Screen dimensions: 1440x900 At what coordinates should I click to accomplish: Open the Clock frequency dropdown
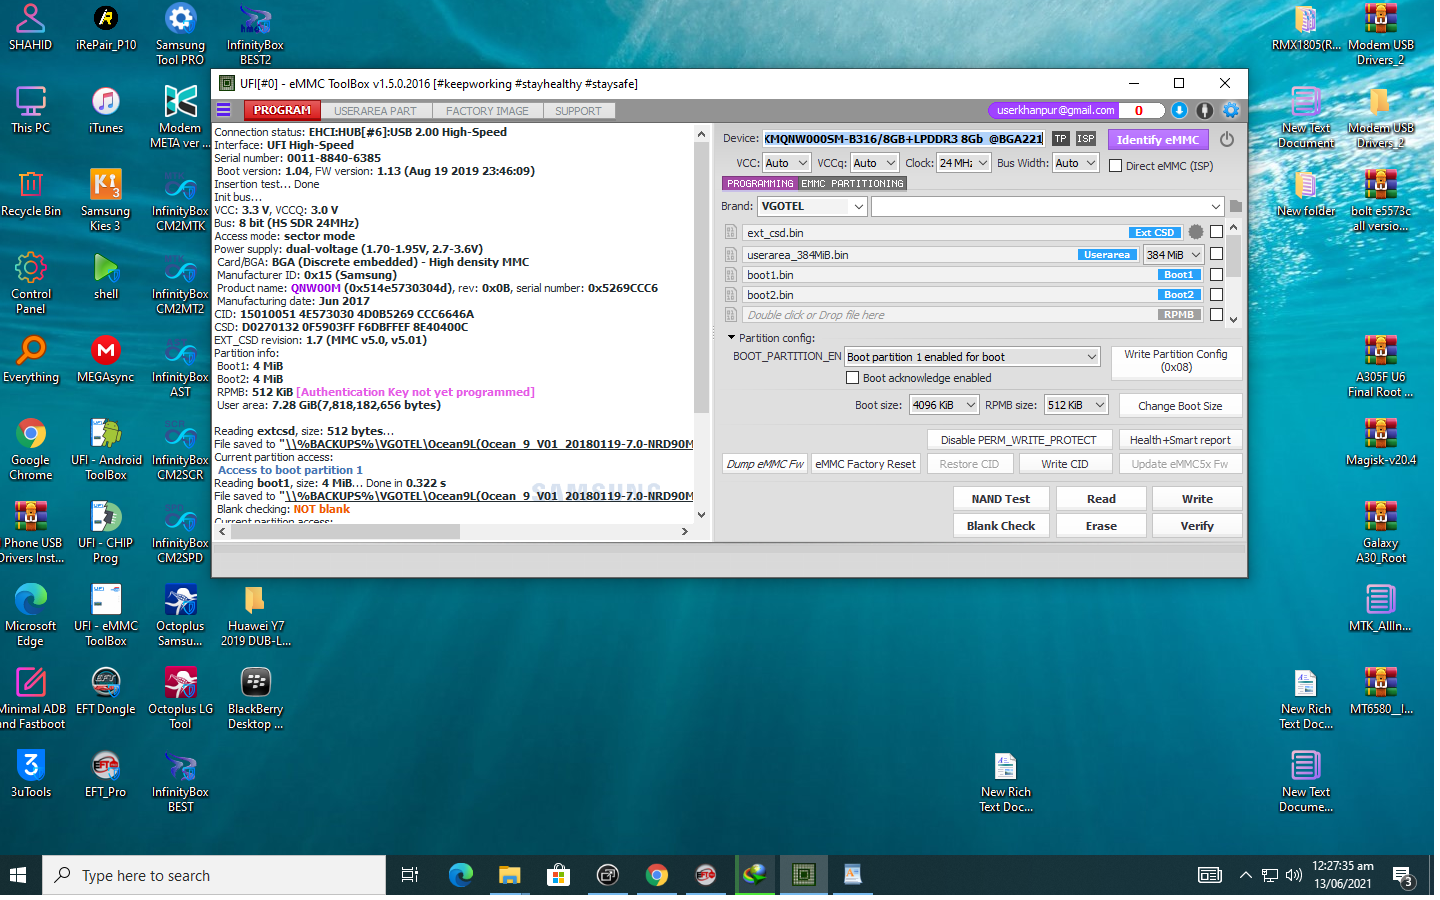(964, 163)
